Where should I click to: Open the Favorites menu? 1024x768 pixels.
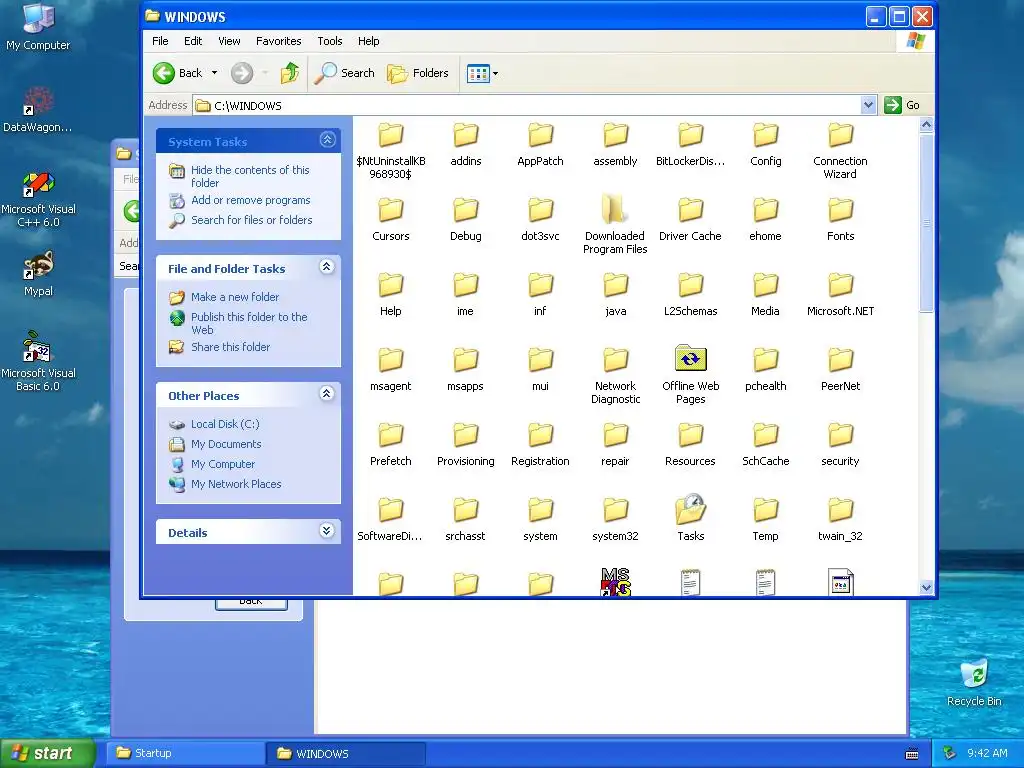279,41
